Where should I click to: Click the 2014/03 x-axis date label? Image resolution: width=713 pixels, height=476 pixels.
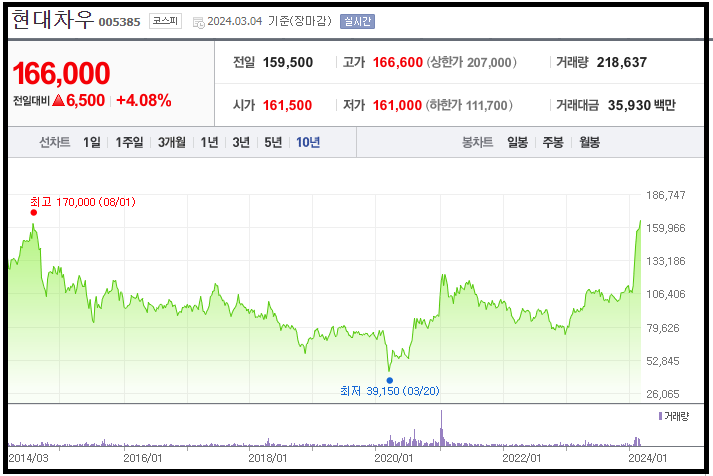click(28, 458)
